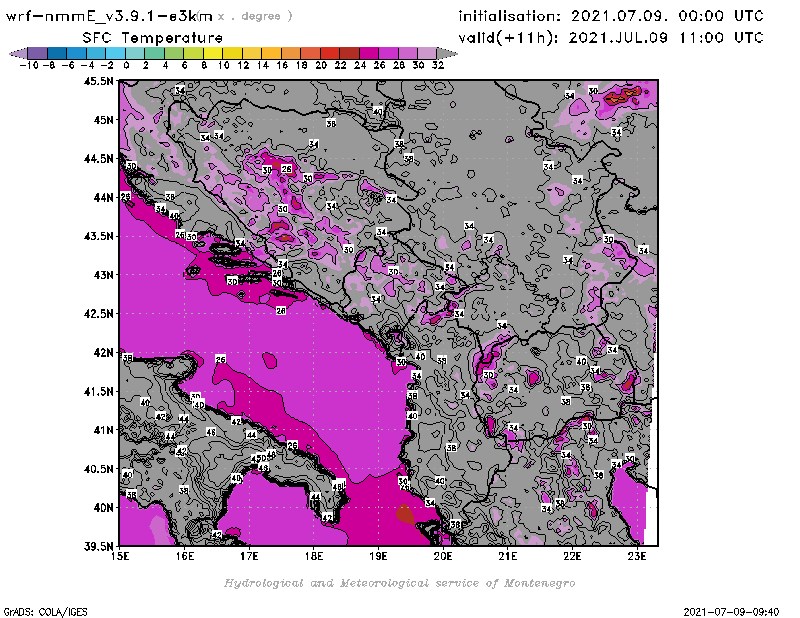Click the 'GrADS: COLA/IGES' credit text
This screenshot has height=618, width=800.
(x=45, y=612)
